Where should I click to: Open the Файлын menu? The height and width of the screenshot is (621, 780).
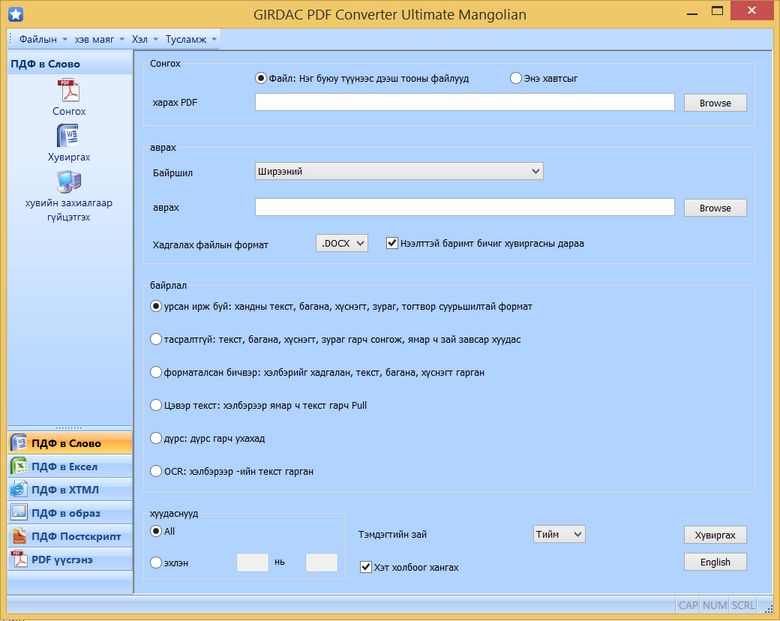pos(42,39)
